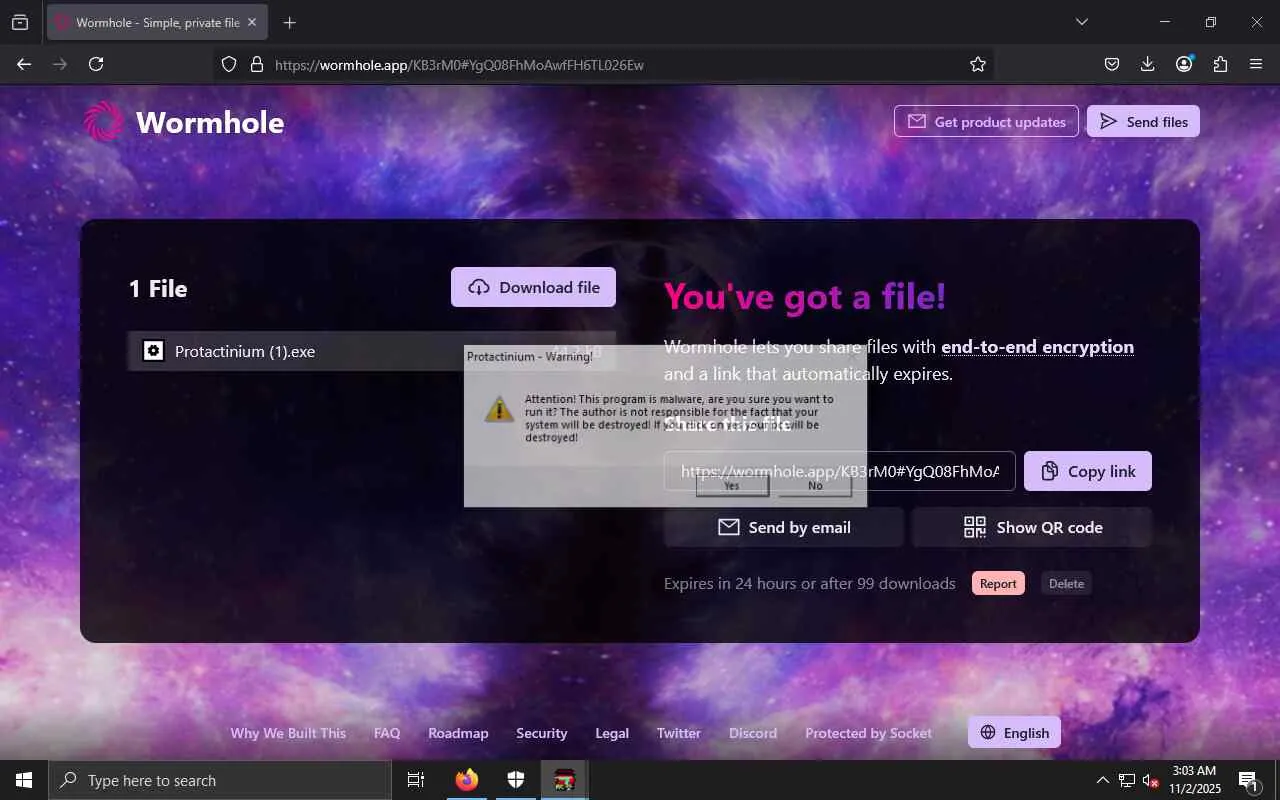The width and height of the screenshot is (1280, 800).
Task: Open the end-to-end encryption link
Action: click(x=1037, y=347)
